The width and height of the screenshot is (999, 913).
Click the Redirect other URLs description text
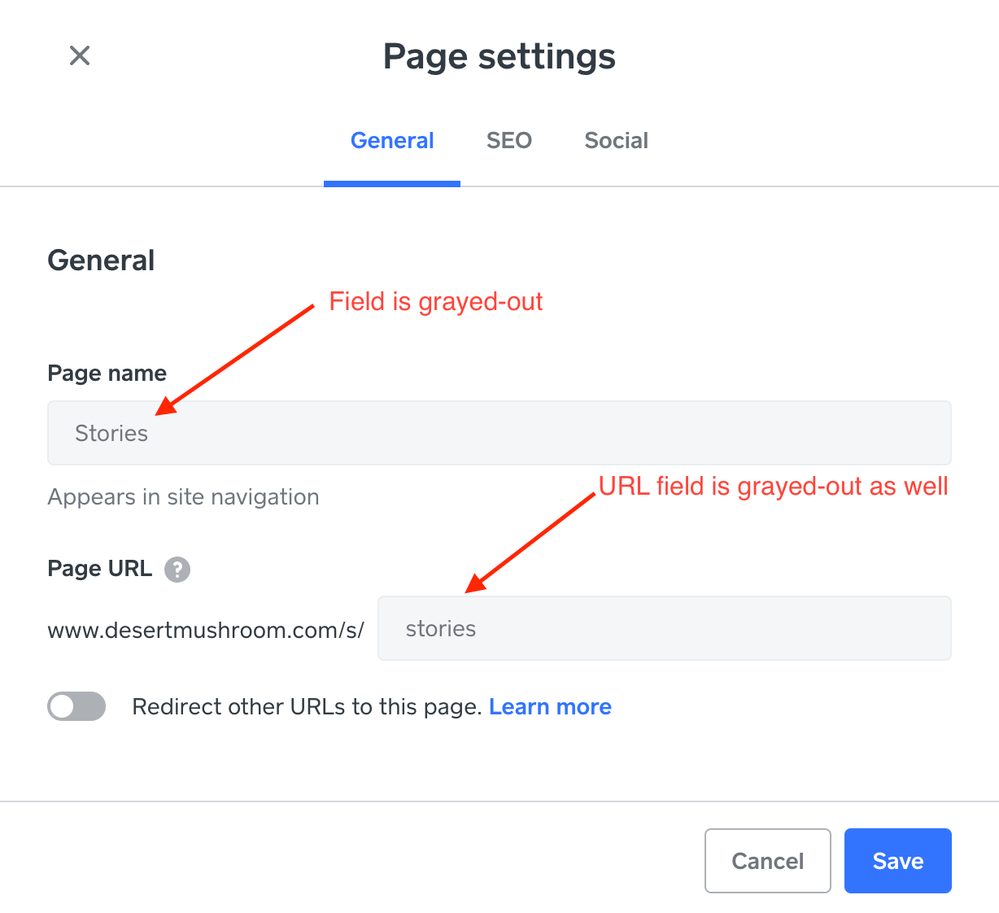click(307, 707)
